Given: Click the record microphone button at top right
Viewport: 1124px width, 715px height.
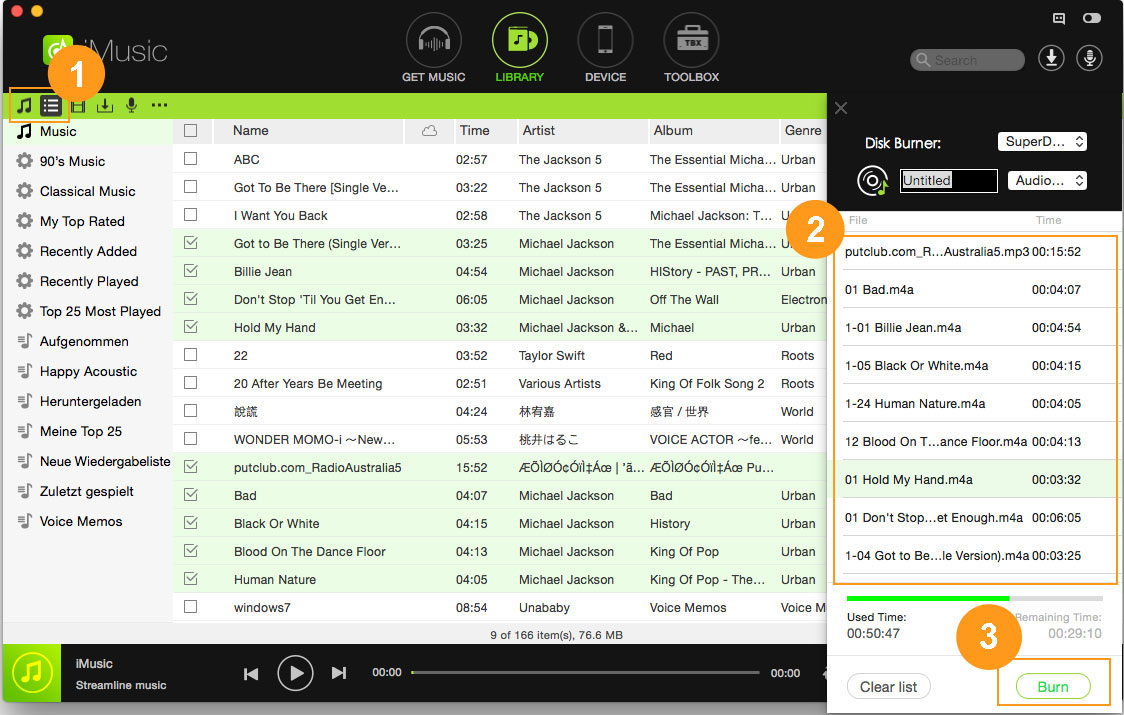Looking at the screenshot, I should point(1089,58).
